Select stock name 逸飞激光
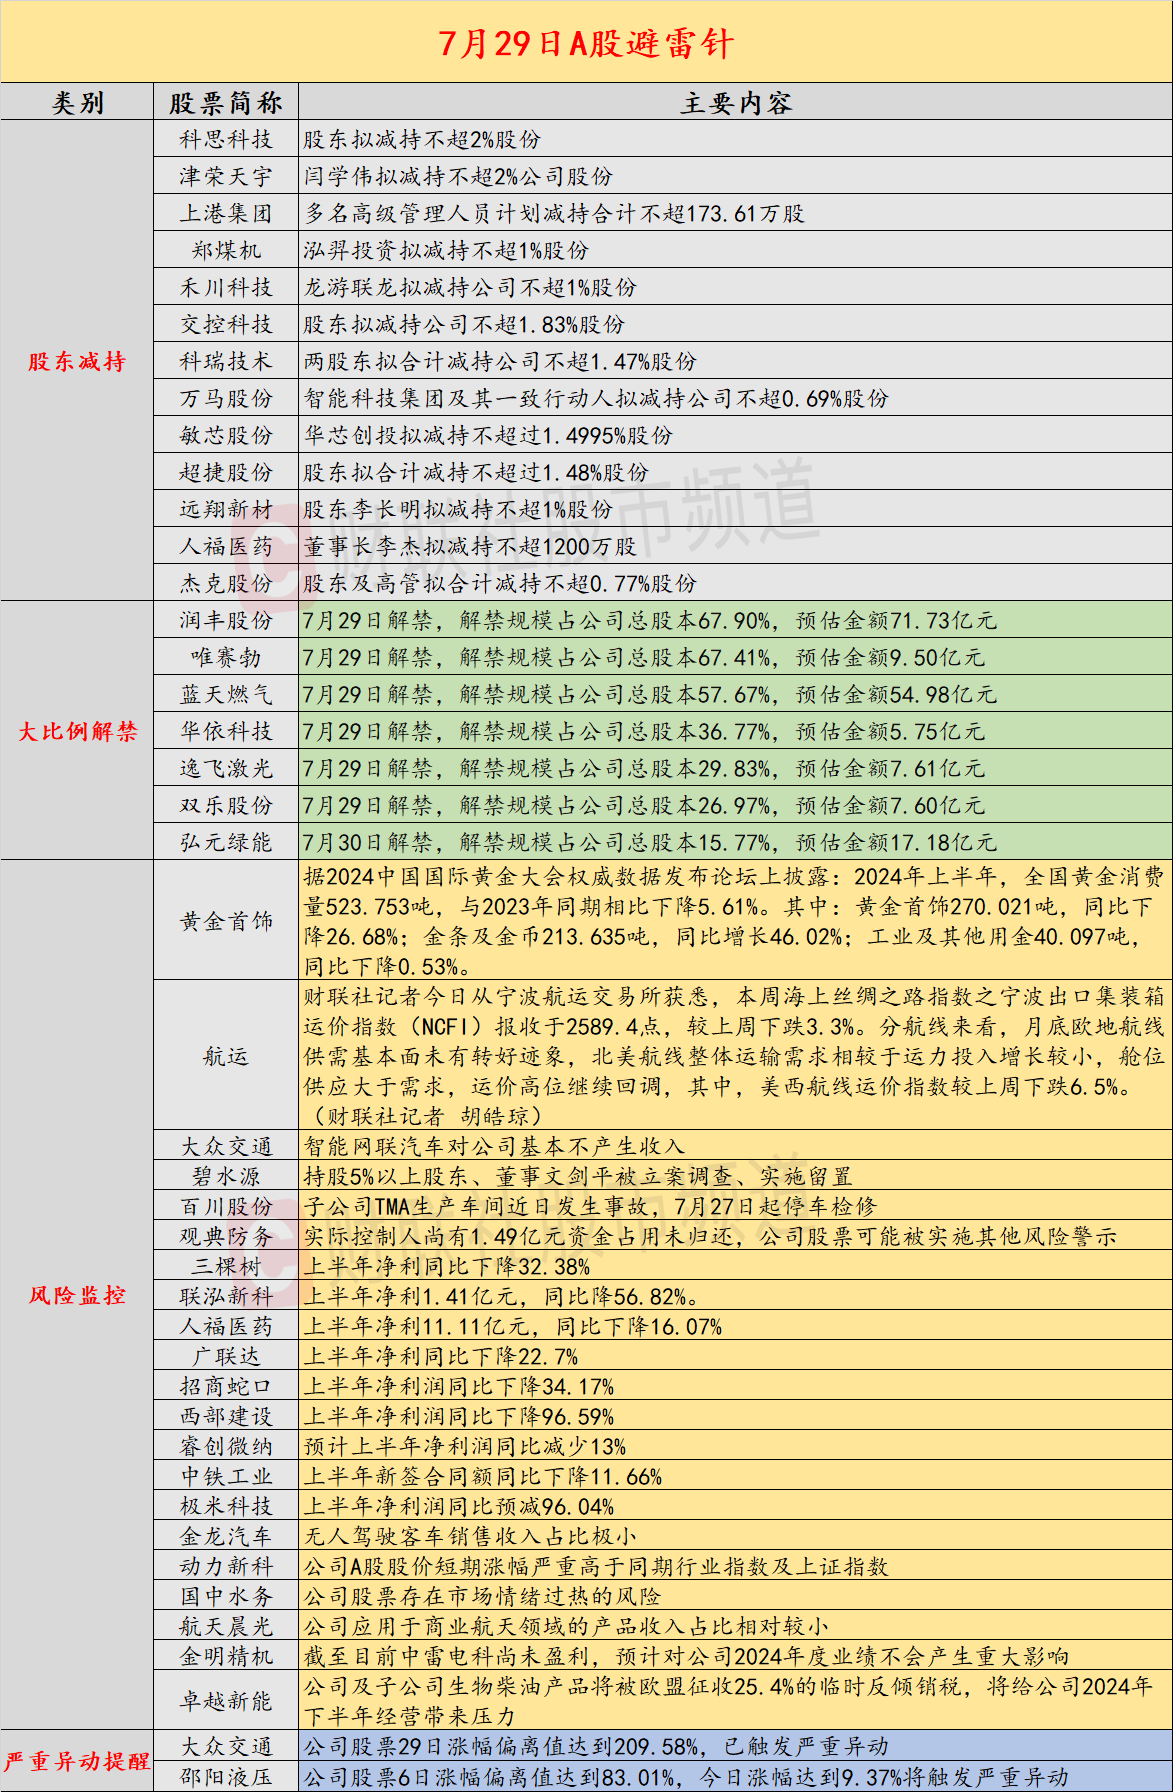1173x1792 pixels. [x=226, y=769]
